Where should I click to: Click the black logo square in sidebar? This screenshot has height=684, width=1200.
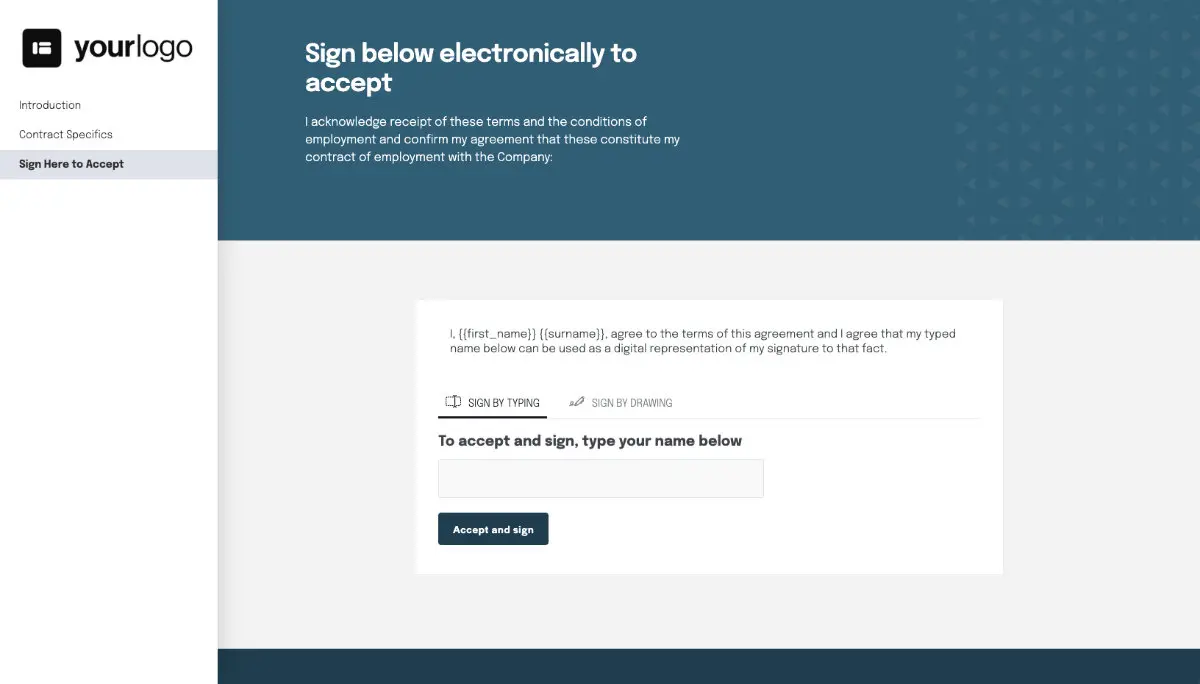41,46
